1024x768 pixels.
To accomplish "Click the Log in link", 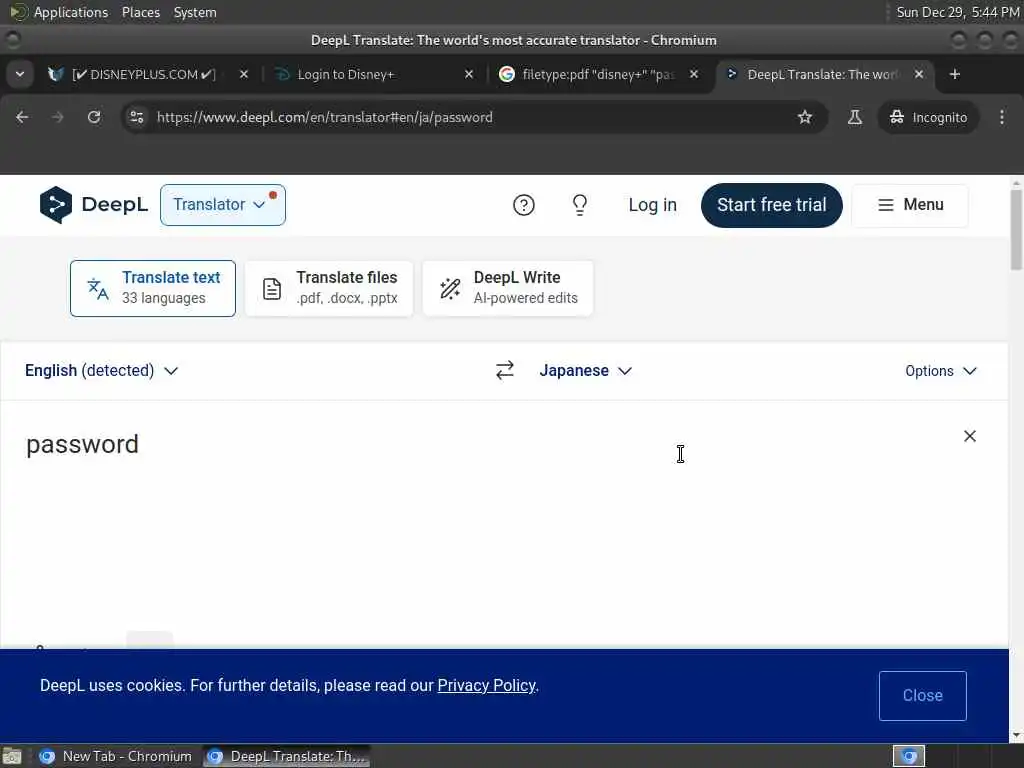I will (652, 205).
